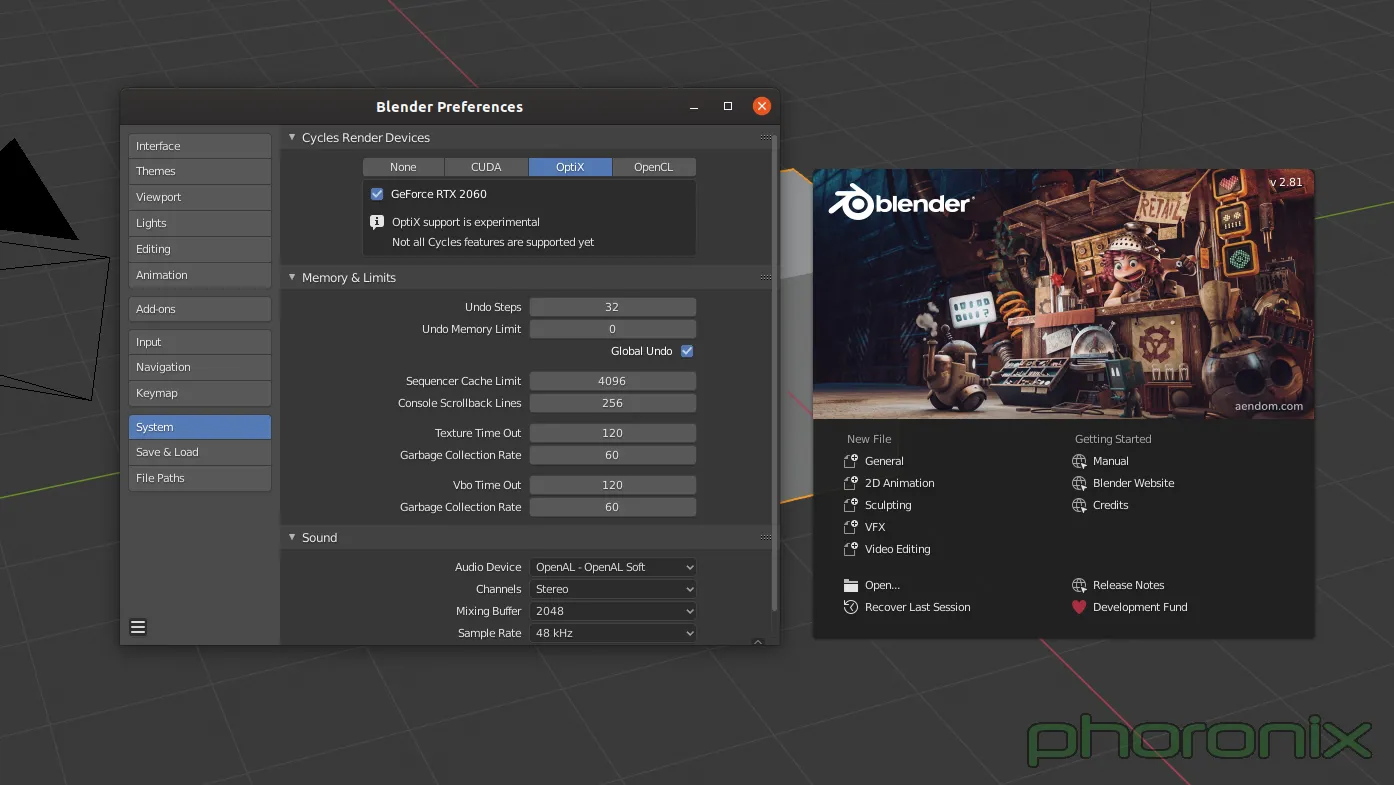Select OpenCL compute device type
The width and height of the screenshot is (1394, 785).
coord(654,167)
